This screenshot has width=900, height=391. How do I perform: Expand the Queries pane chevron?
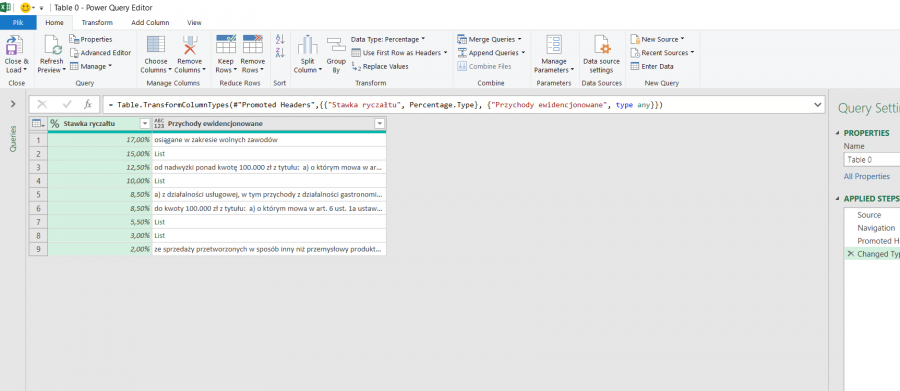click(13, 104)
